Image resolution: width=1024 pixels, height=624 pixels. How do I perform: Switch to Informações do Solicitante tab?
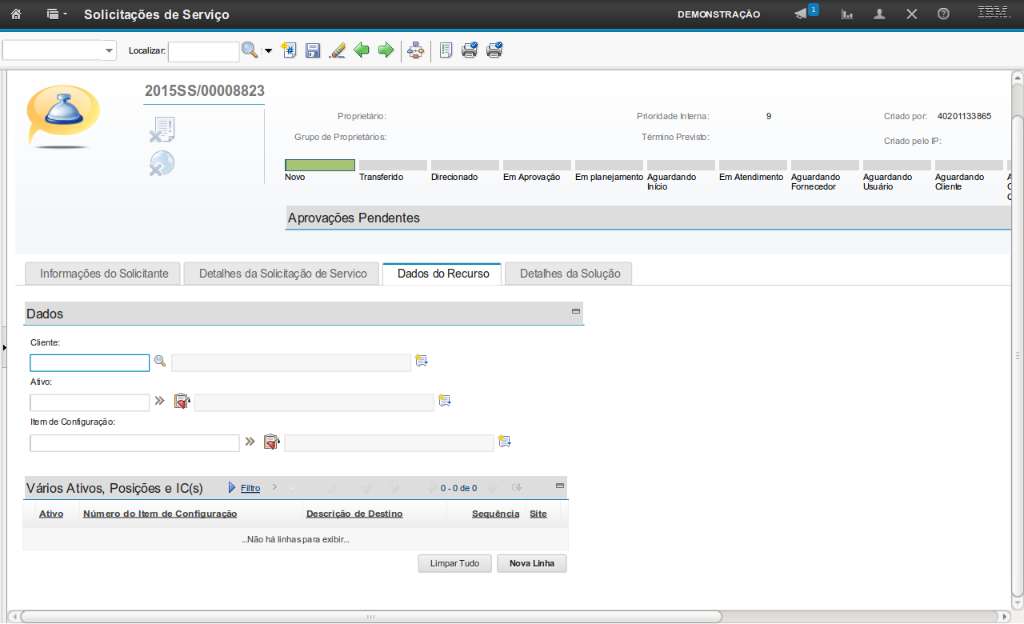point(103,274)
